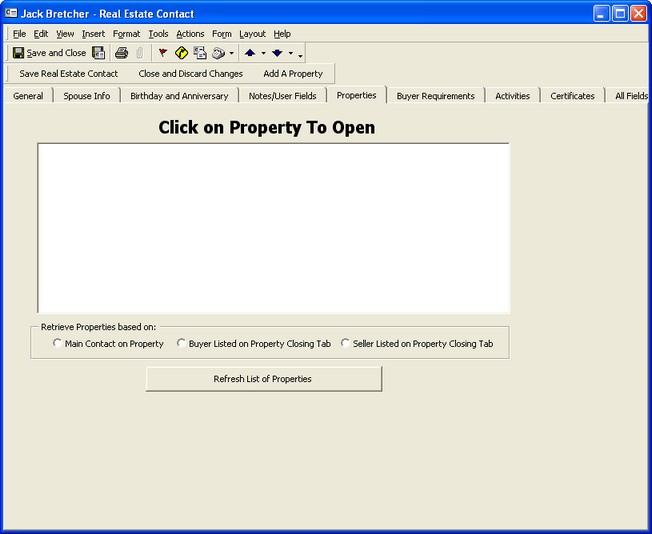Click Refresh List of Properties button
Viewport: 652px width, 534px height.
264,379
